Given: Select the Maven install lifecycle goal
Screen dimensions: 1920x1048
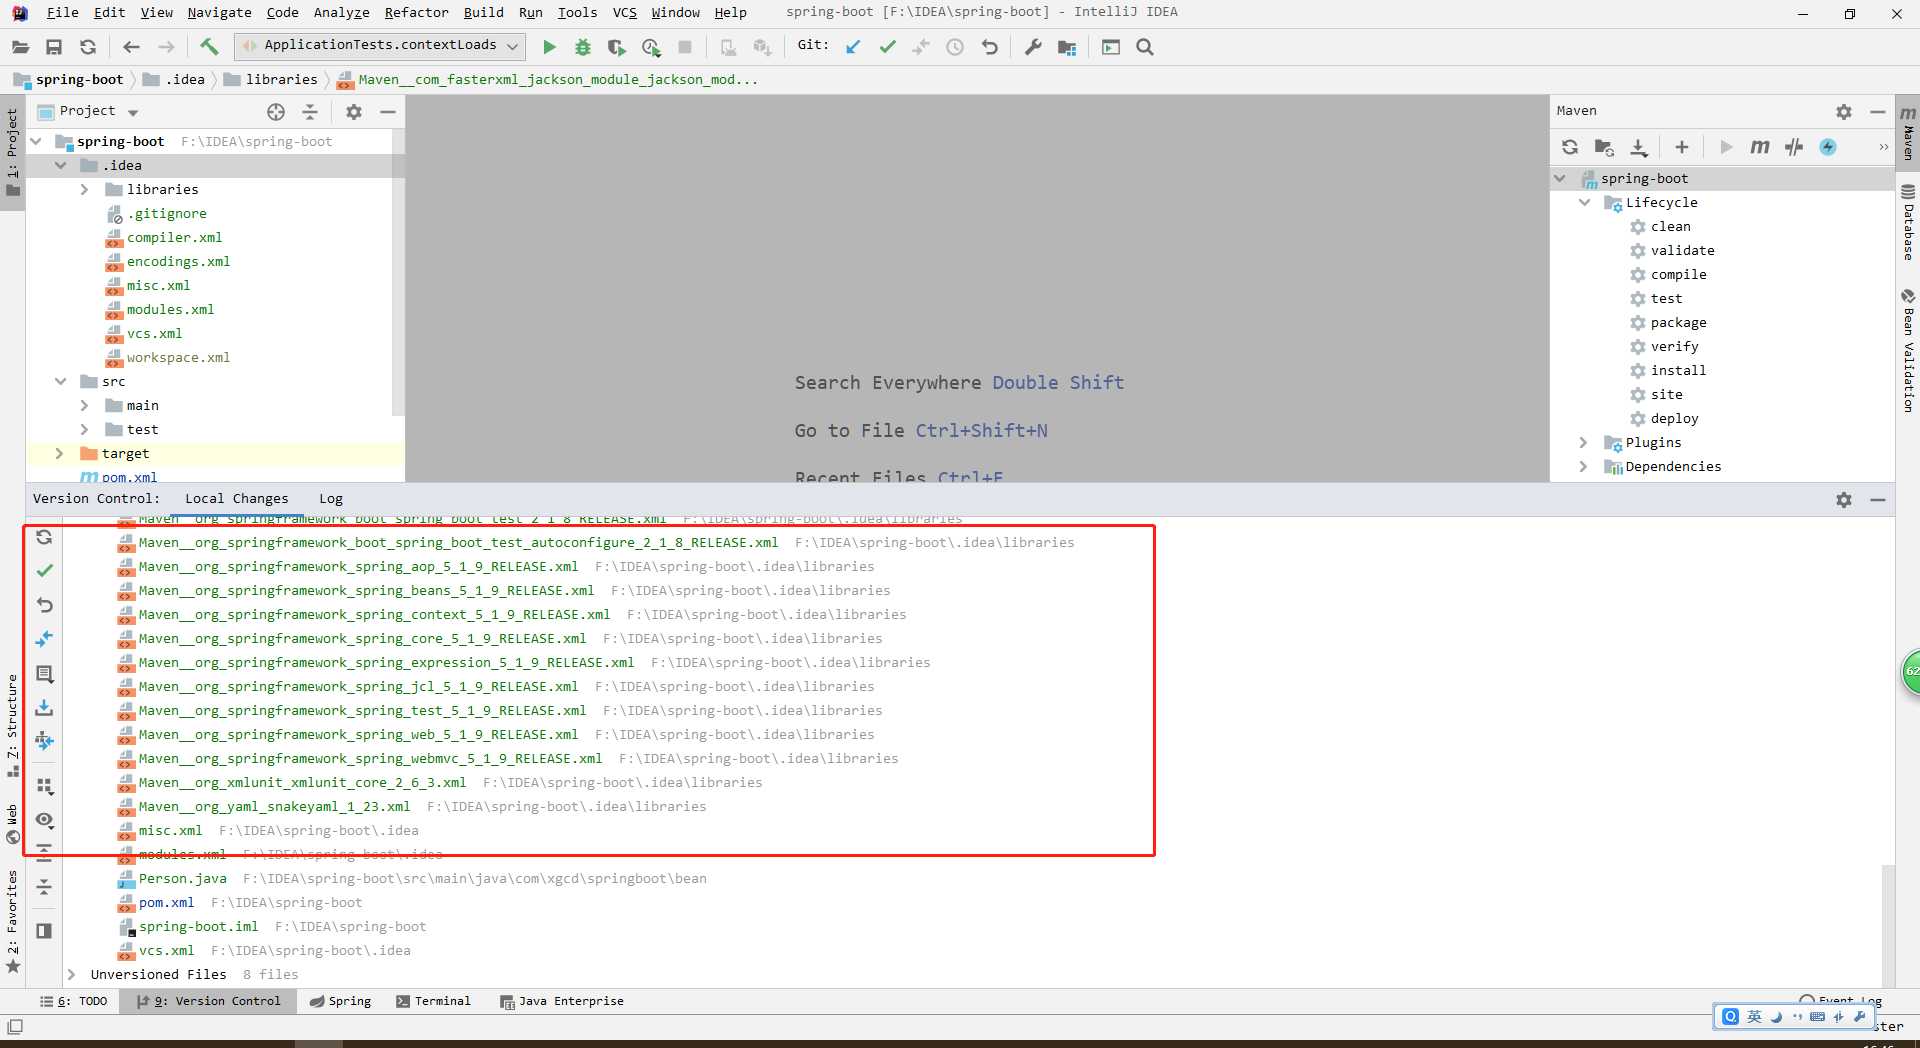Looking at the screenshot, I should click(1678, 370).
